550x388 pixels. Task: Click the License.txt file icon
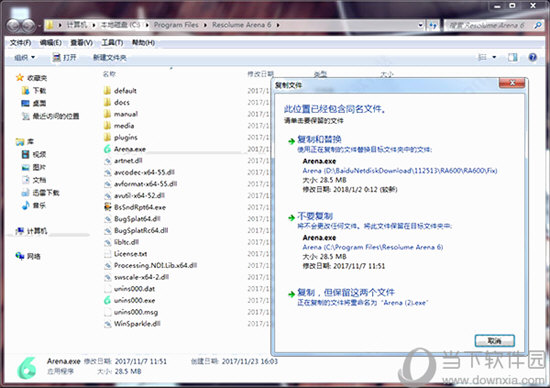pyautogui.click(x=107, y=254)
